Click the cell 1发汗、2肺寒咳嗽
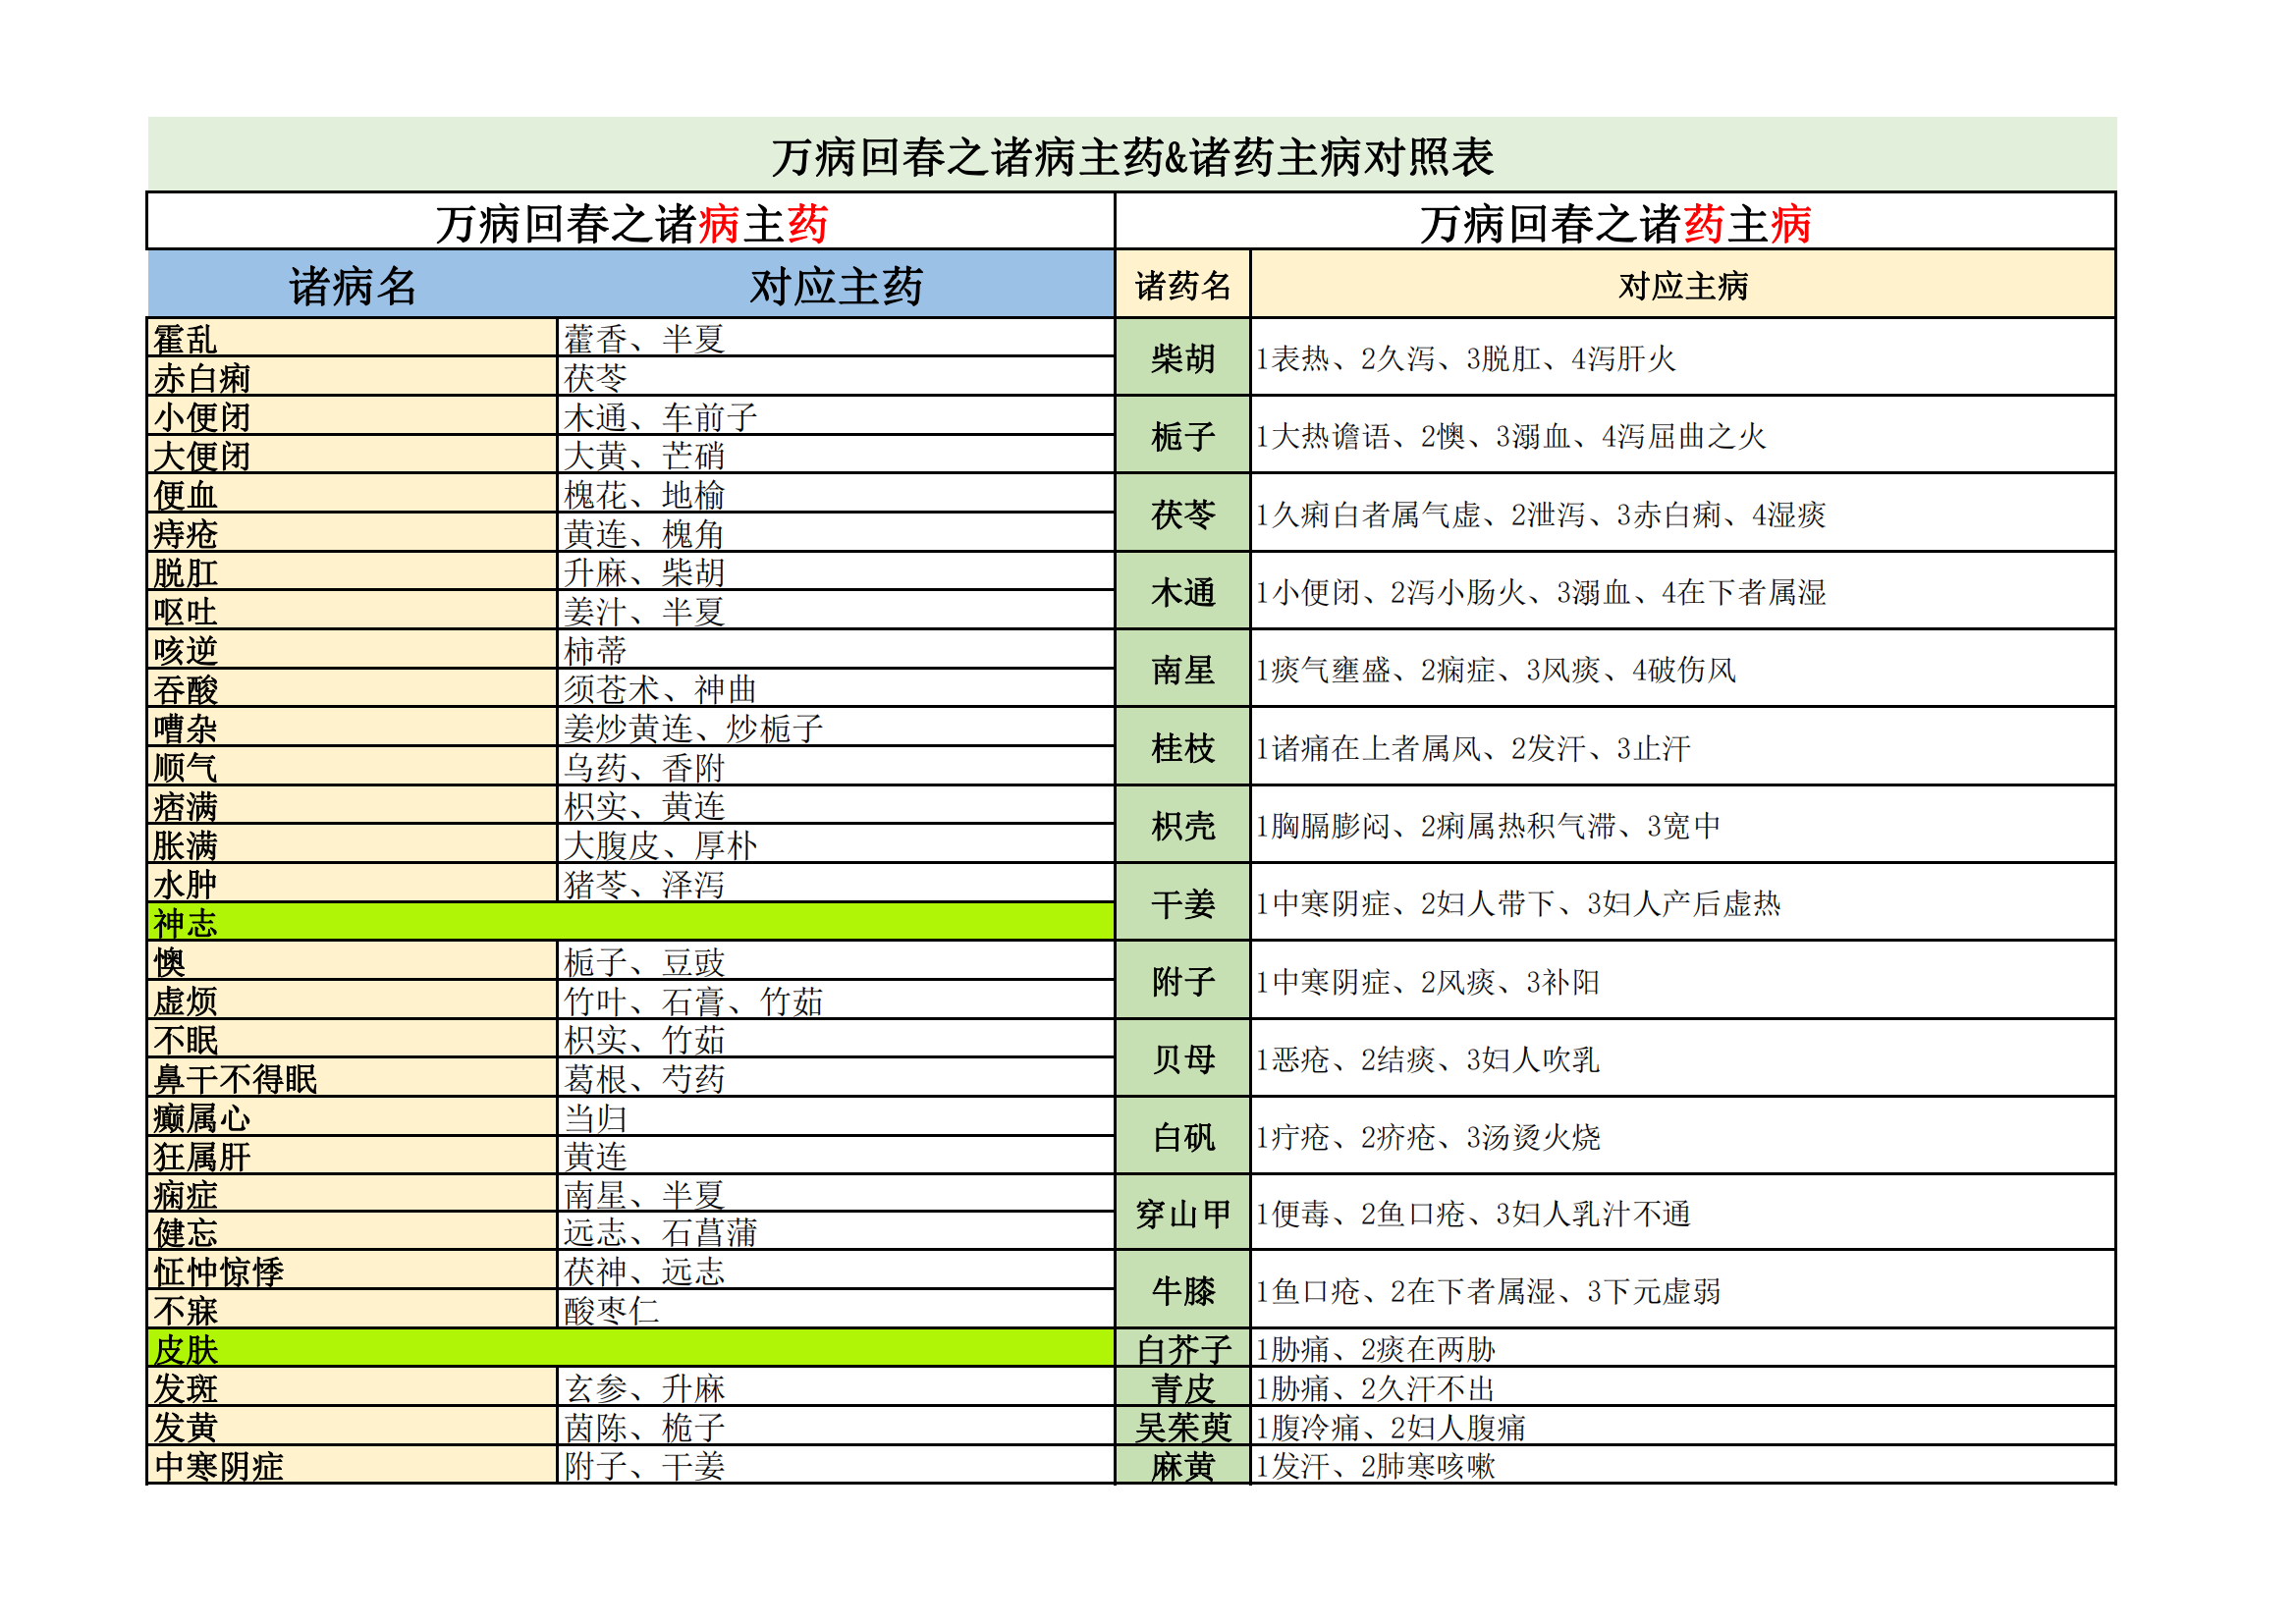2296x1623 pixels. pyautogui.click(x=1683, y=1466)
